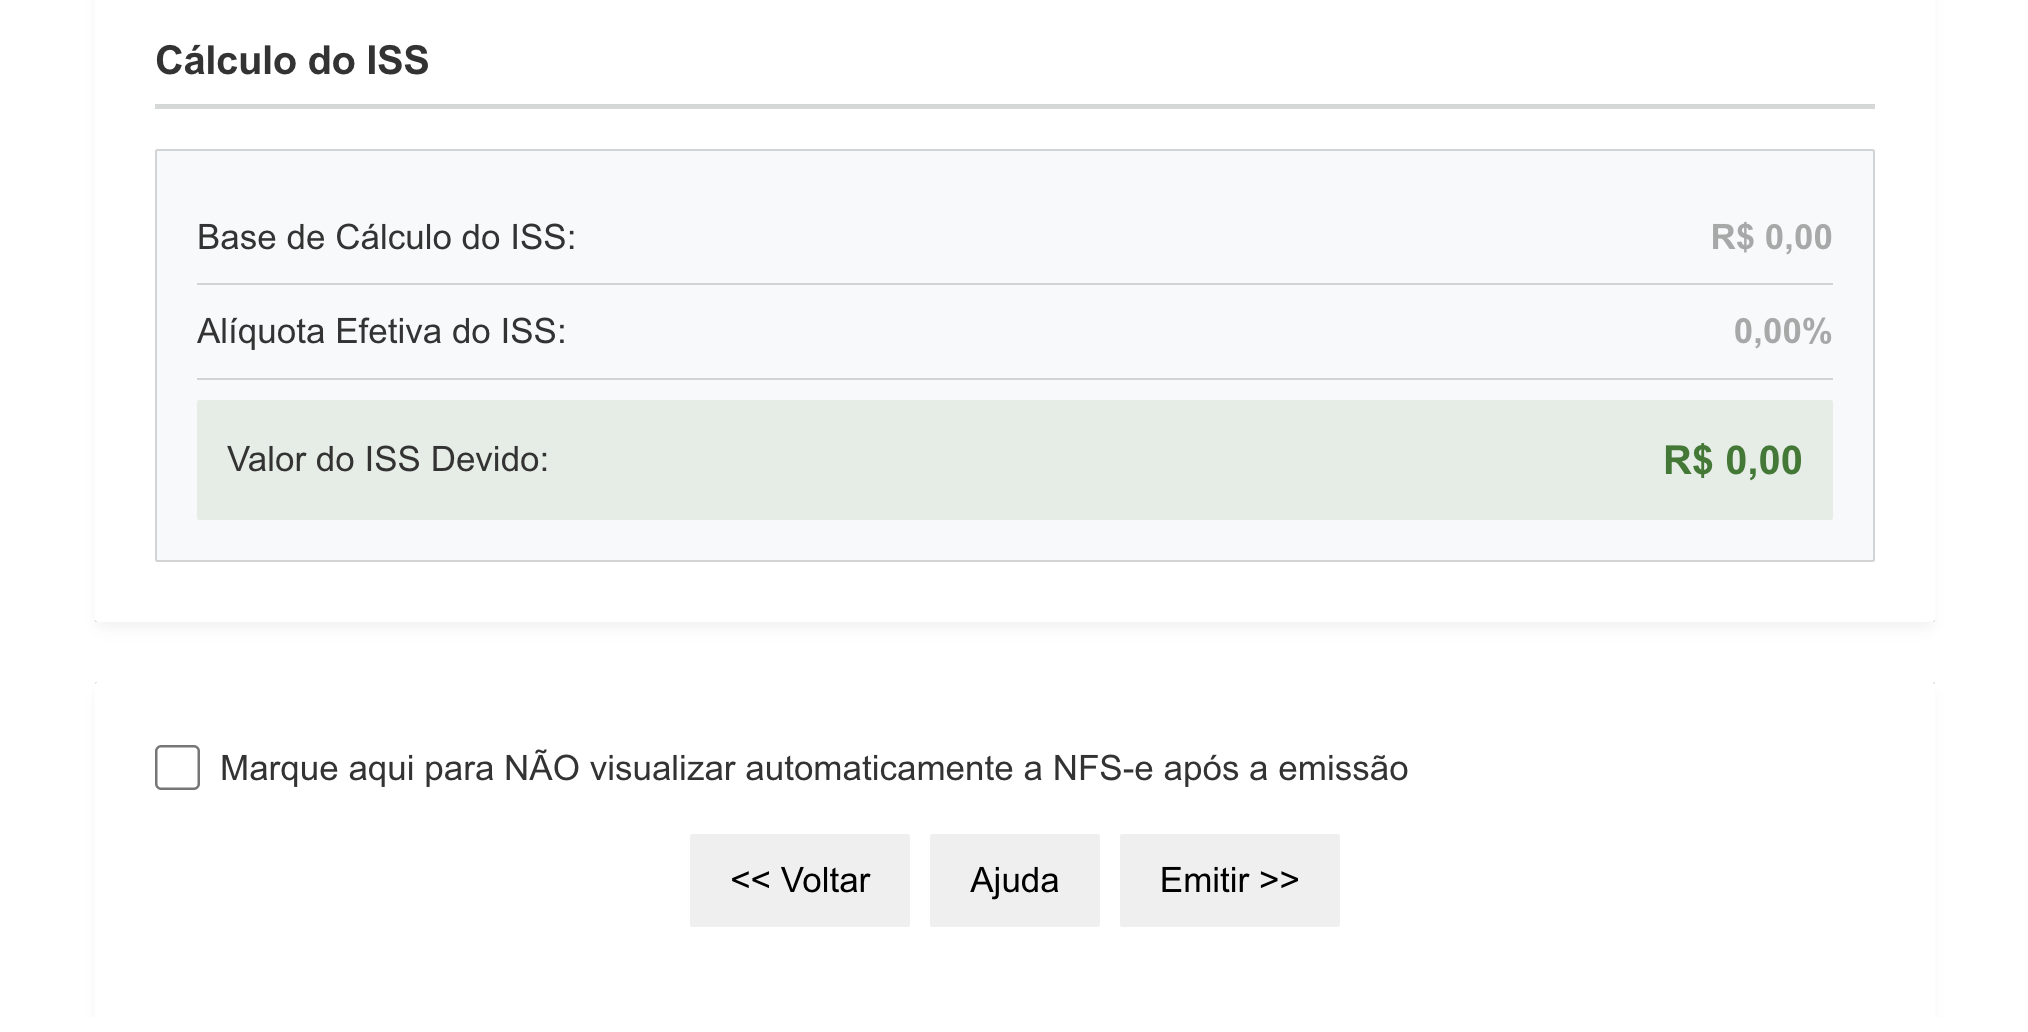Open the Ajuda help button
This screenshot has height=1032, width=2028.
tap(1015, 880)
